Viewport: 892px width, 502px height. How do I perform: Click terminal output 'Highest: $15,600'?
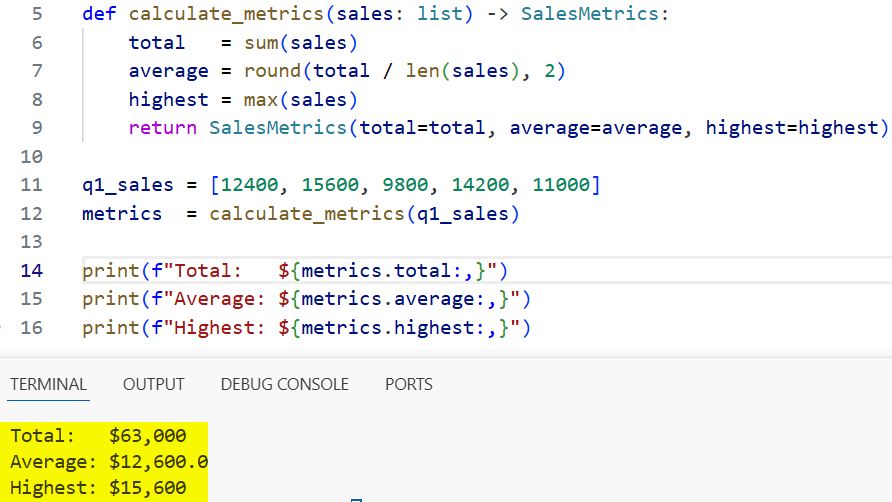[98, 488]
